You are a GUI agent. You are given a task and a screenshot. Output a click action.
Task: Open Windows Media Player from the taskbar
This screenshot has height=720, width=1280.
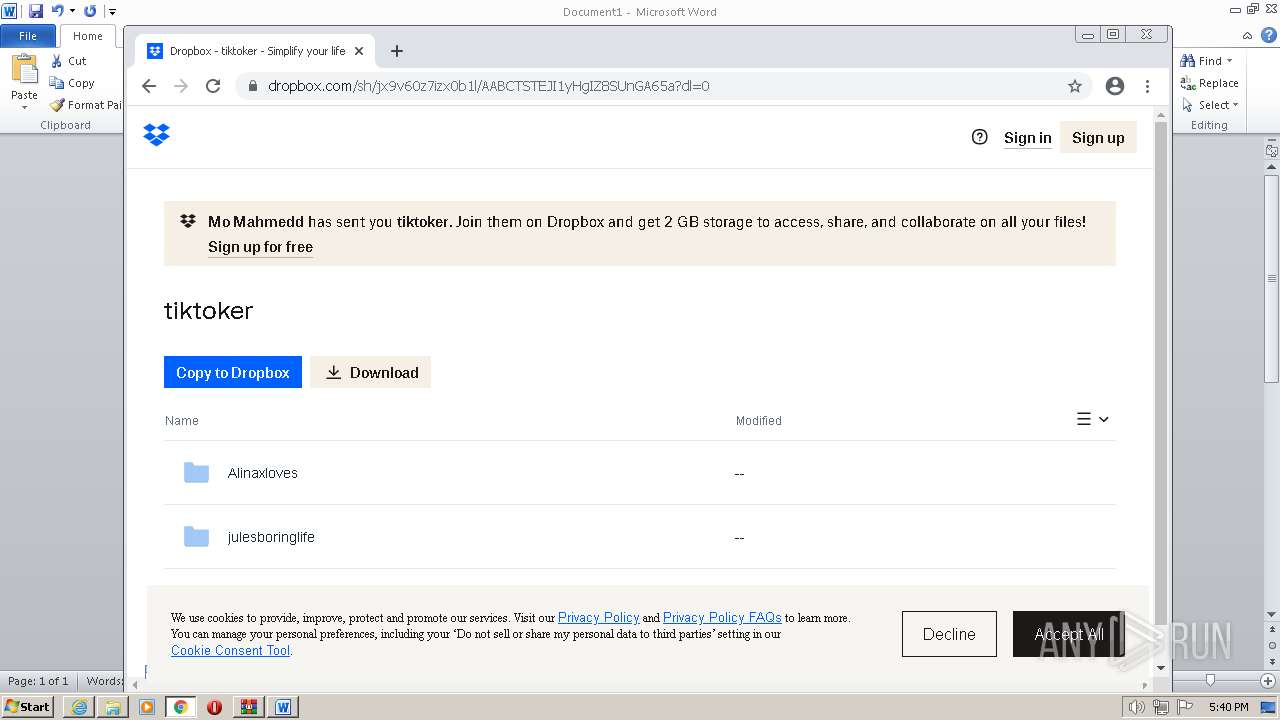[x=147, y=707]
